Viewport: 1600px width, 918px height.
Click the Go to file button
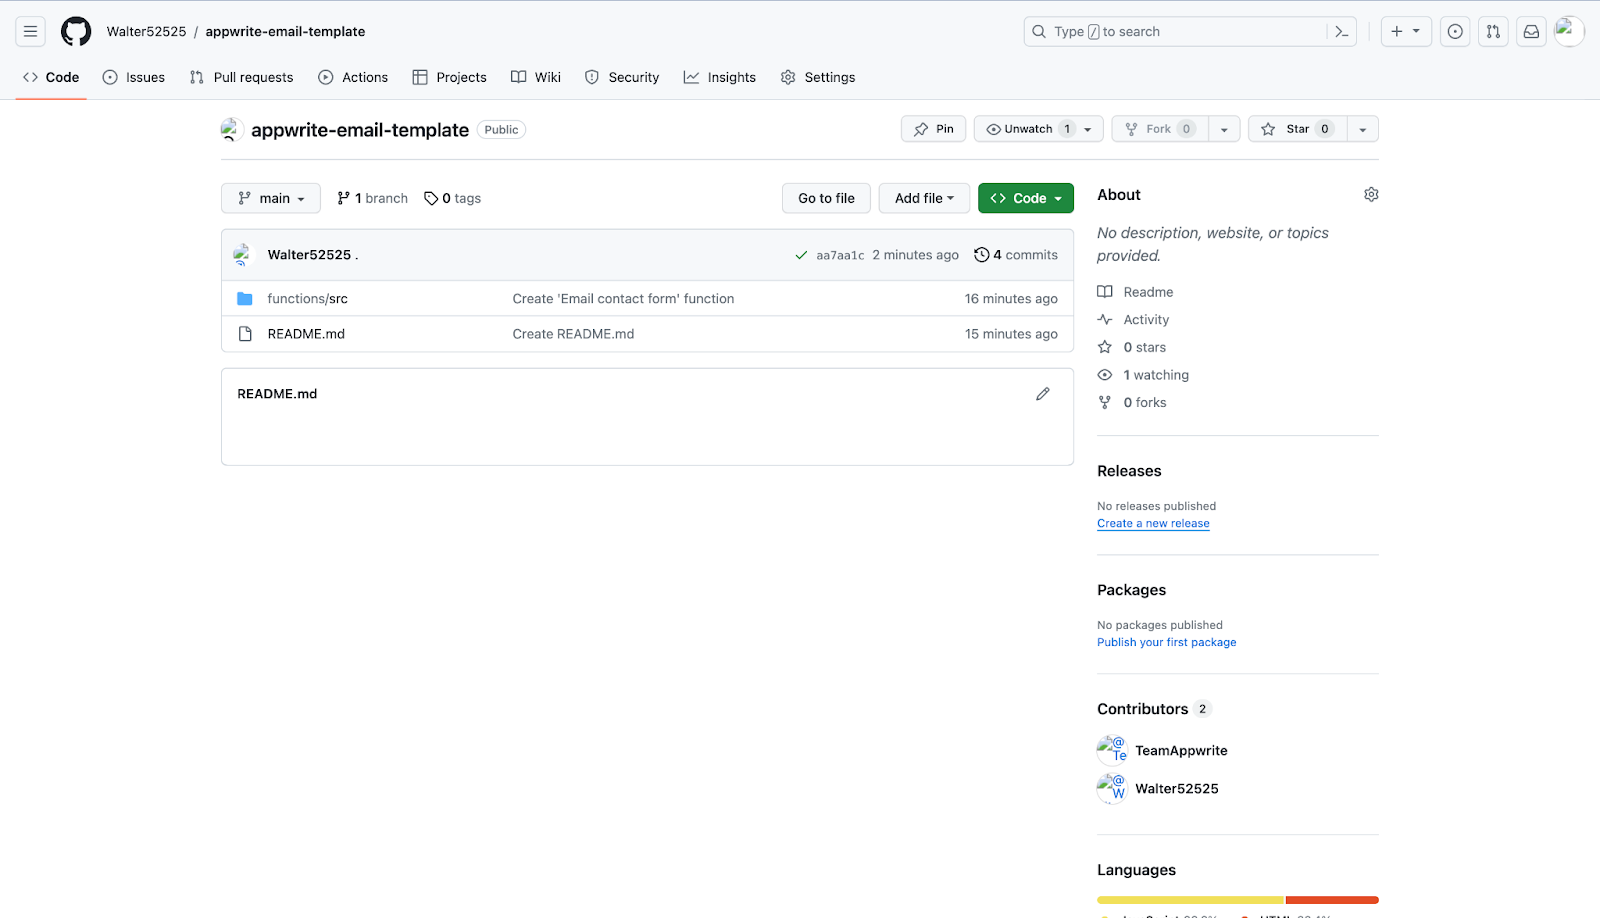click(x=826, y=198)
